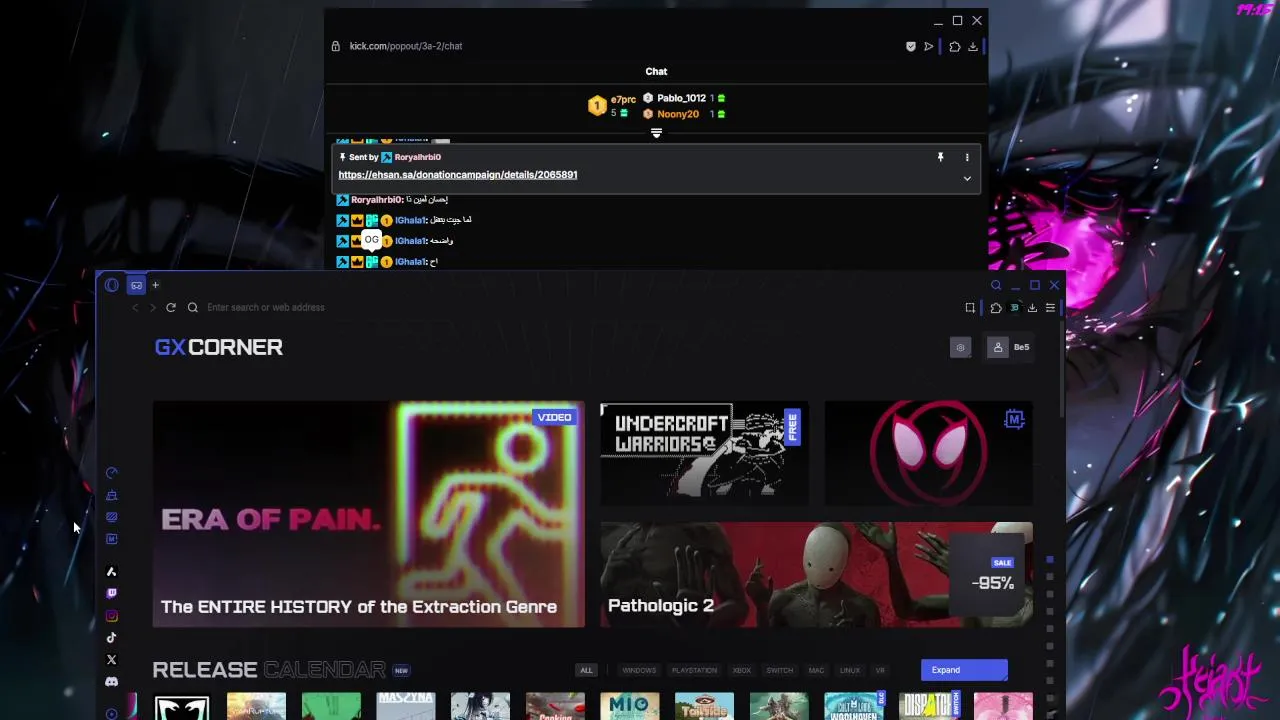
Task: Collapse the gift leaderboard in chat
Action: 656,133
